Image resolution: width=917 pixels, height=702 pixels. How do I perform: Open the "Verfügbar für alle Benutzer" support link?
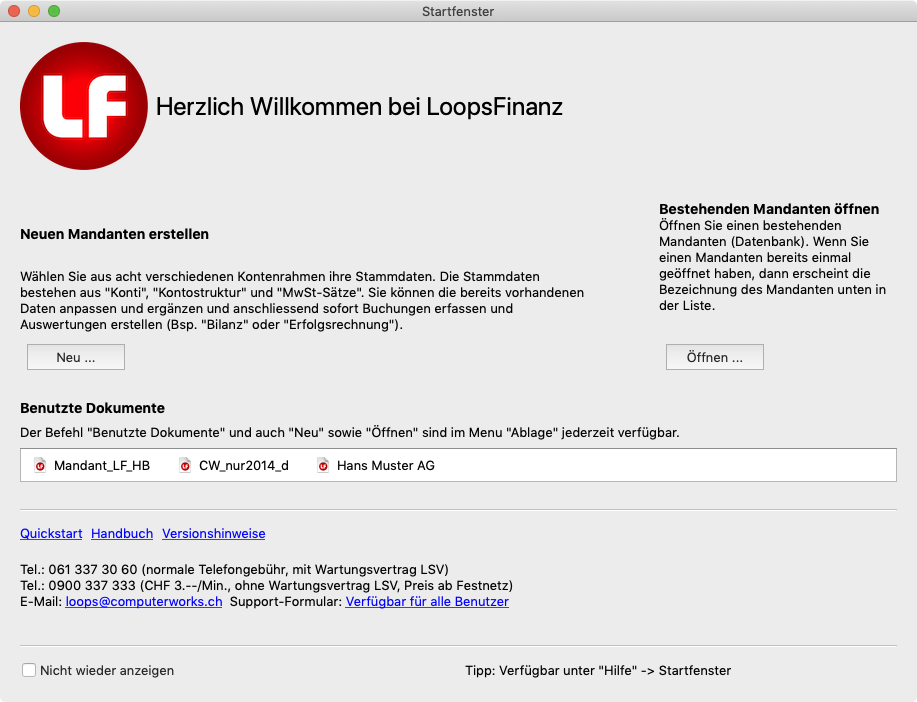tap(427, 601)
